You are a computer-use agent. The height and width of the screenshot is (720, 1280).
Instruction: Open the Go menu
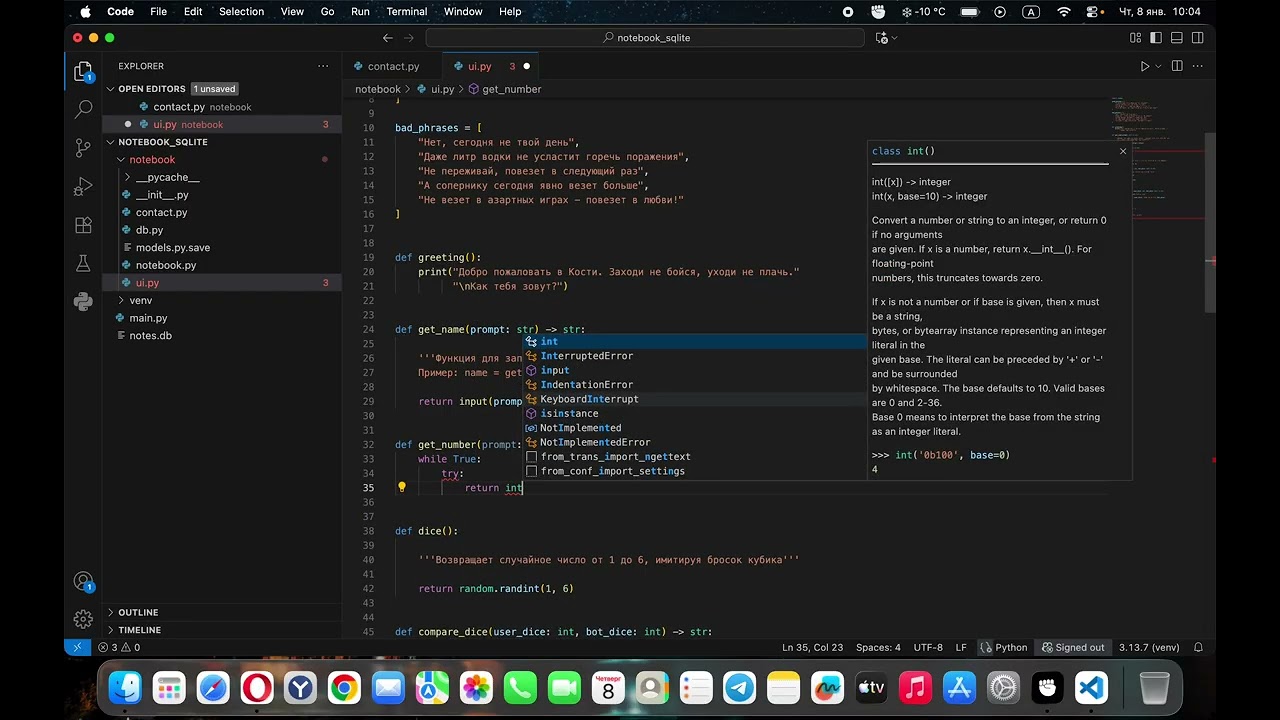[327, 12]
